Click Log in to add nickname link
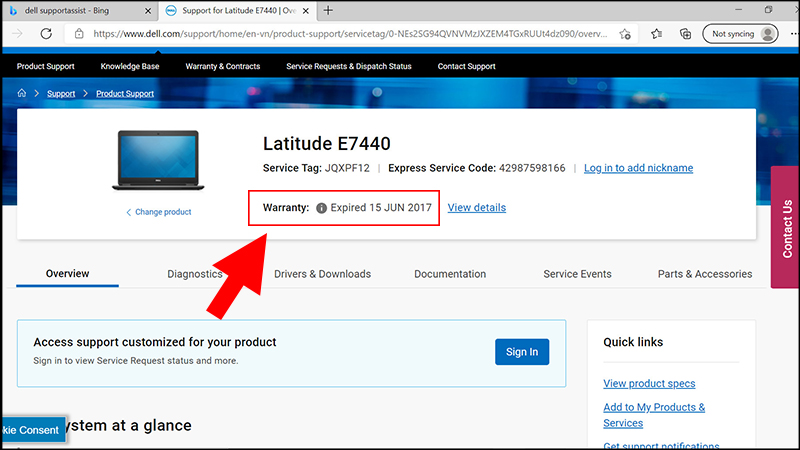Image resolution: width=800 pixels, height=450 pixels. (638, 168)
